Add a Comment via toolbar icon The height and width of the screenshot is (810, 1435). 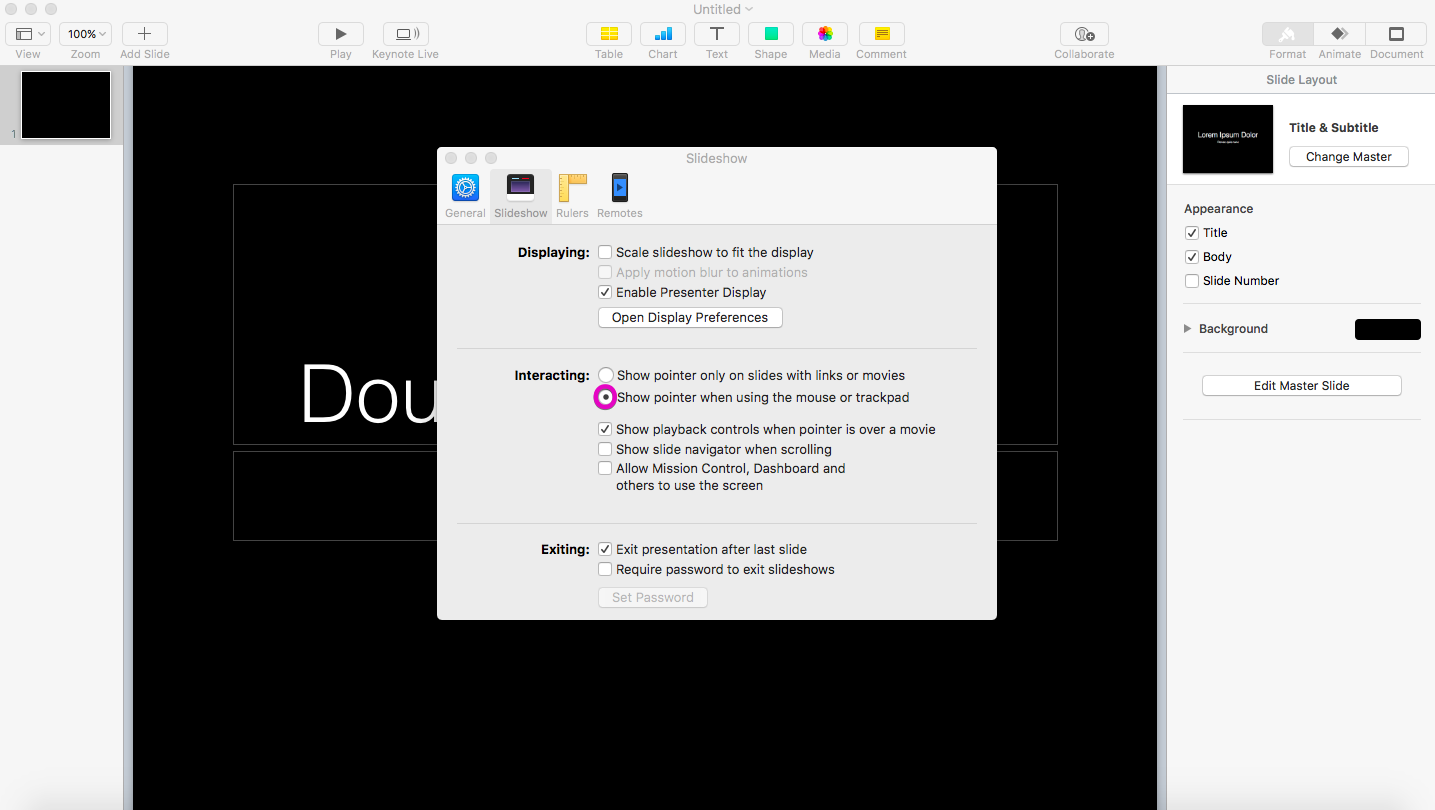point(881,34)
